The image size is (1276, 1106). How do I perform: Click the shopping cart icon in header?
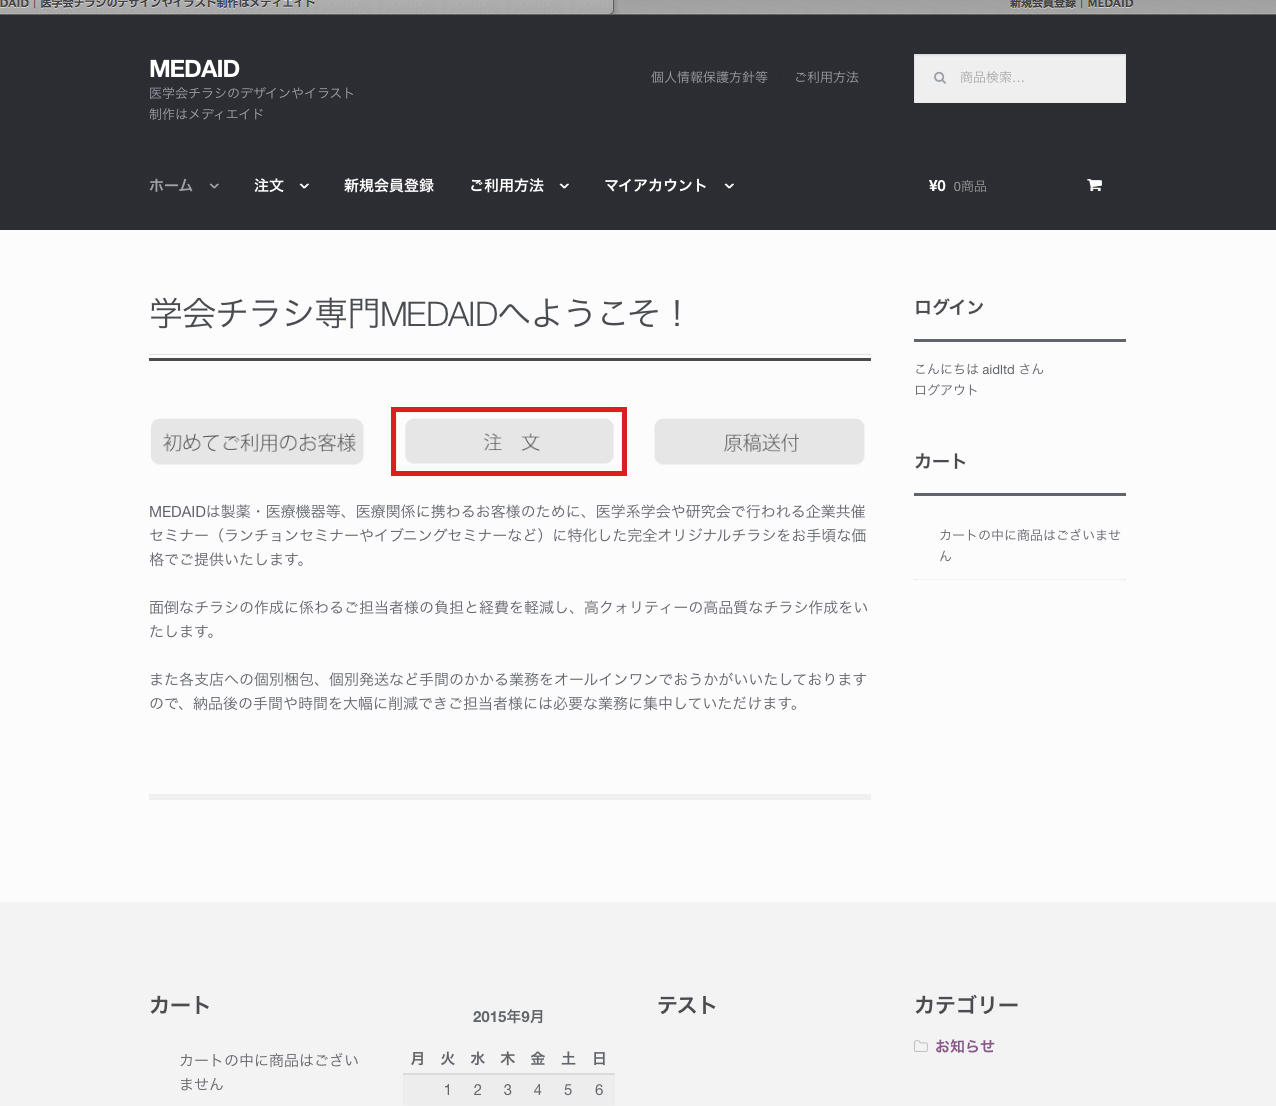1094,185
